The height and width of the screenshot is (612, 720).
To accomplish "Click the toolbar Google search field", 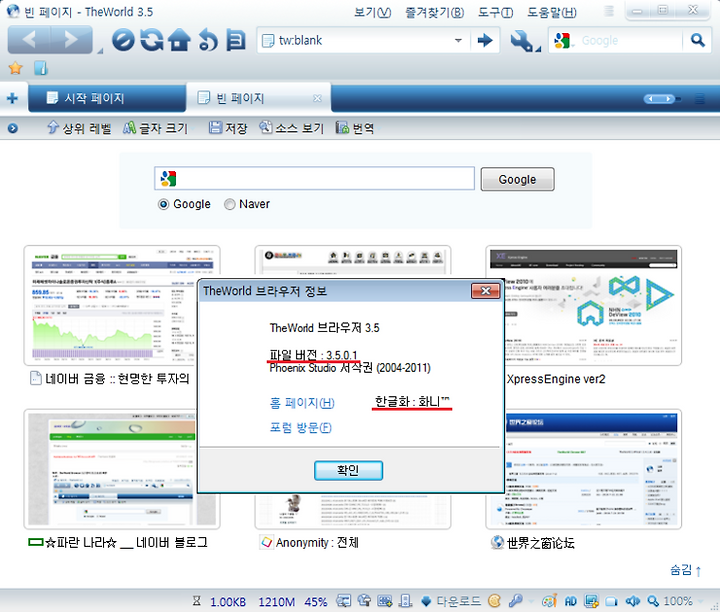I will [x=629, y=41].
